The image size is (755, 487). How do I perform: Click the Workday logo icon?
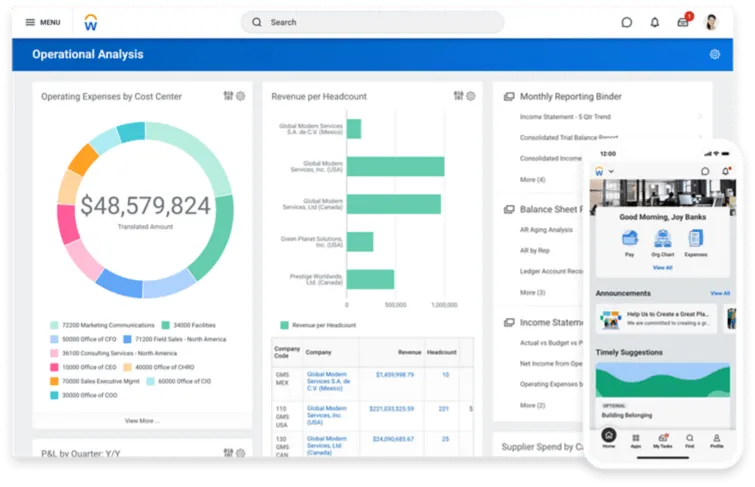[x=91, y=22]
